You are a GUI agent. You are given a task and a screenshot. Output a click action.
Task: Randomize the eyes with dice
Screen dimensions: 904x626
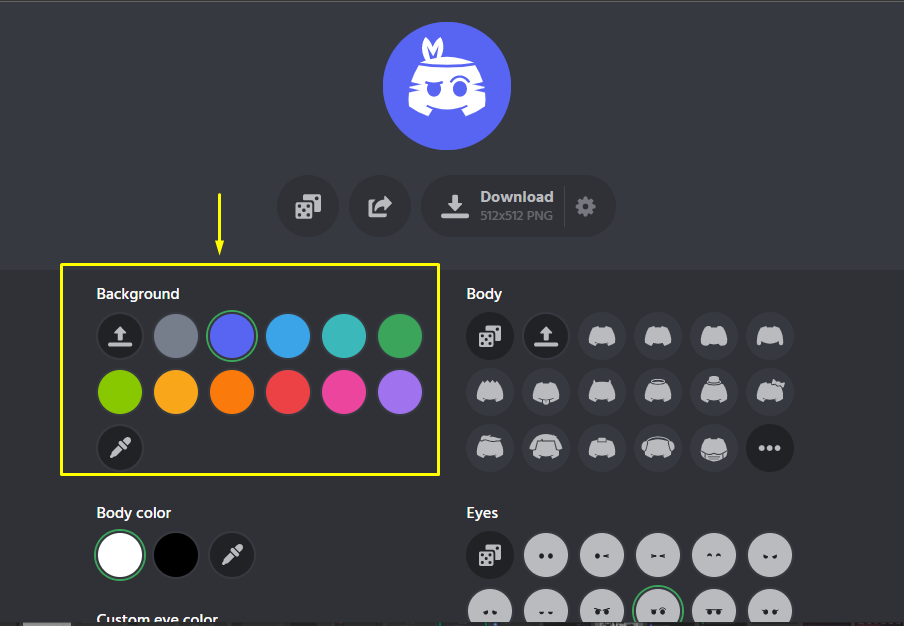tap(489, 555)
